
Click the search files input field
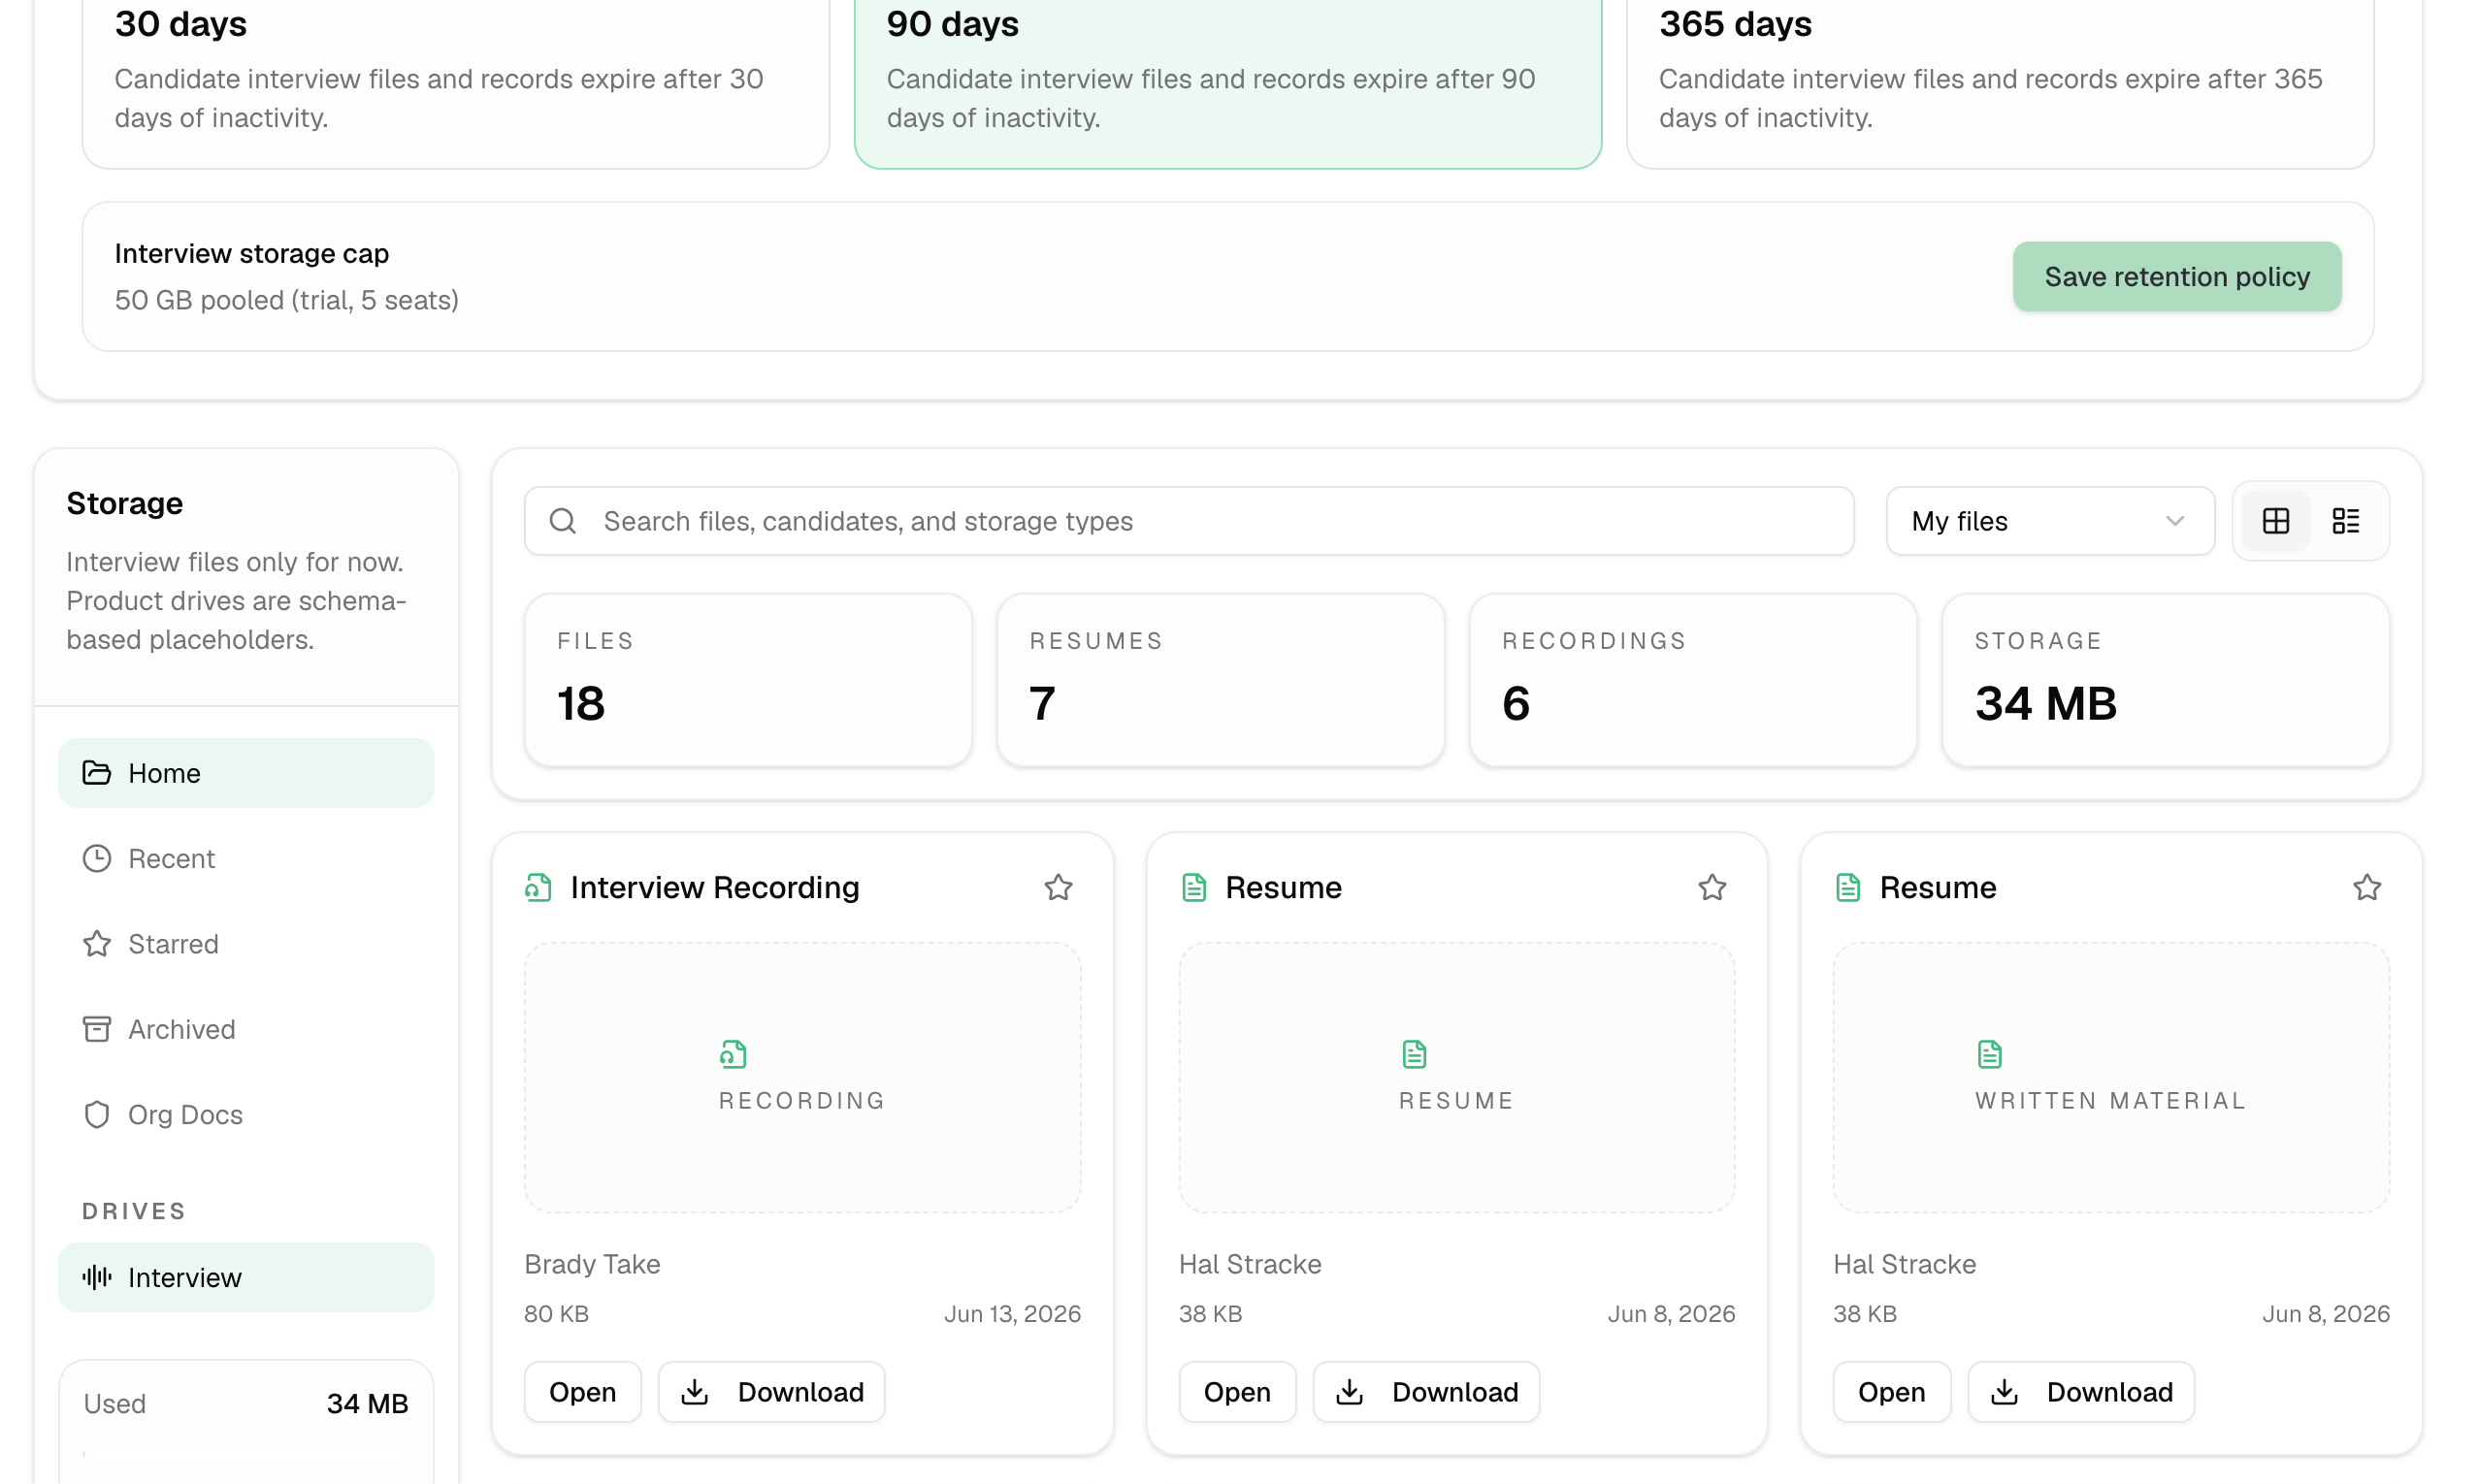[x=1189, y=521]
